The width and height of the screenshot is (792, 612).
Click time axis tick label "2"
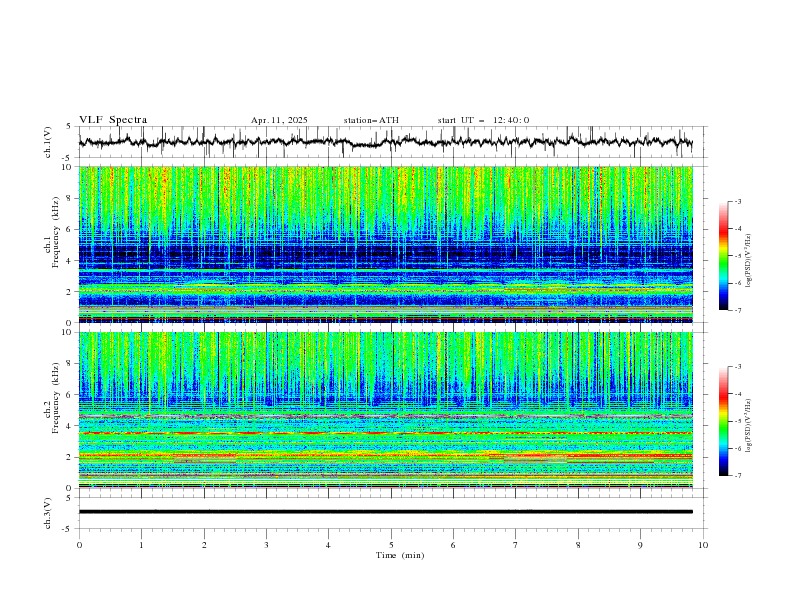pos(204,545)
